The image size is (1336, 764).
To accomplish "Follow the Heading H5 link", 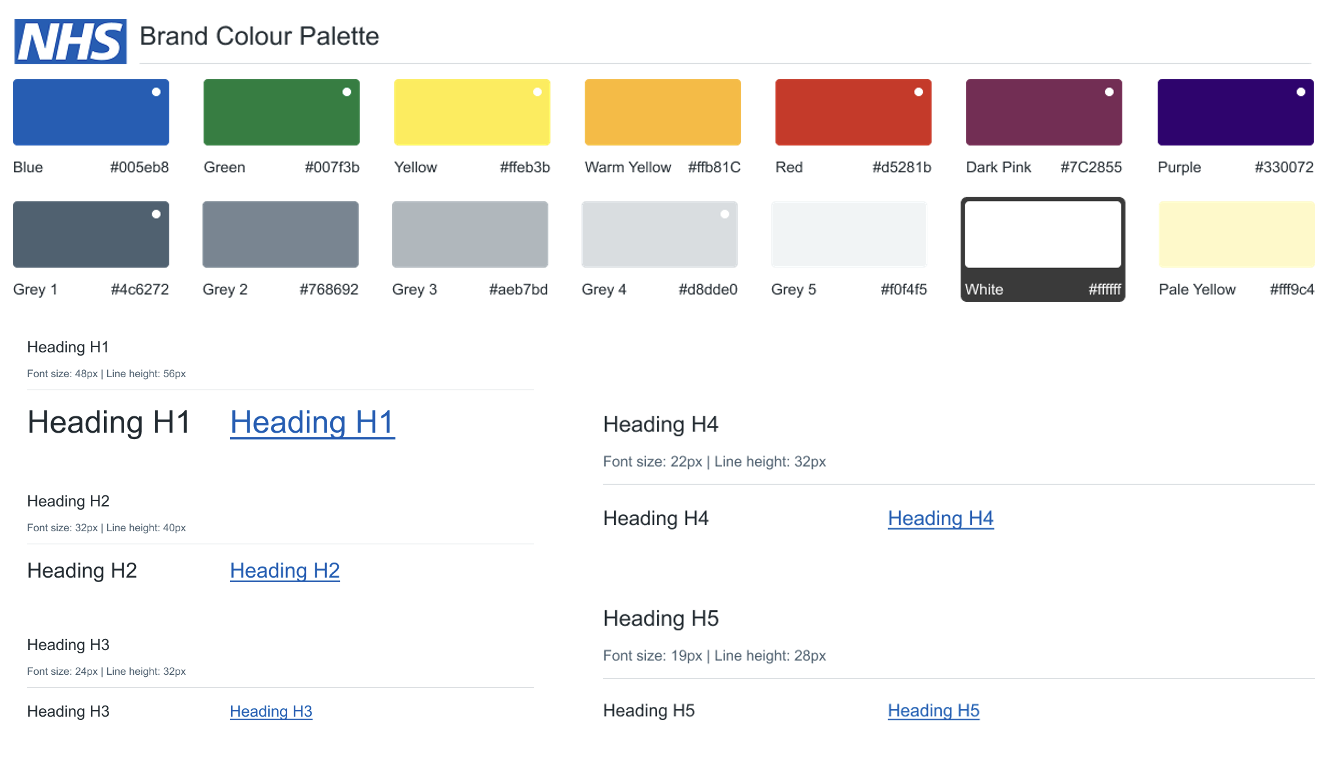I will point(933,710).
